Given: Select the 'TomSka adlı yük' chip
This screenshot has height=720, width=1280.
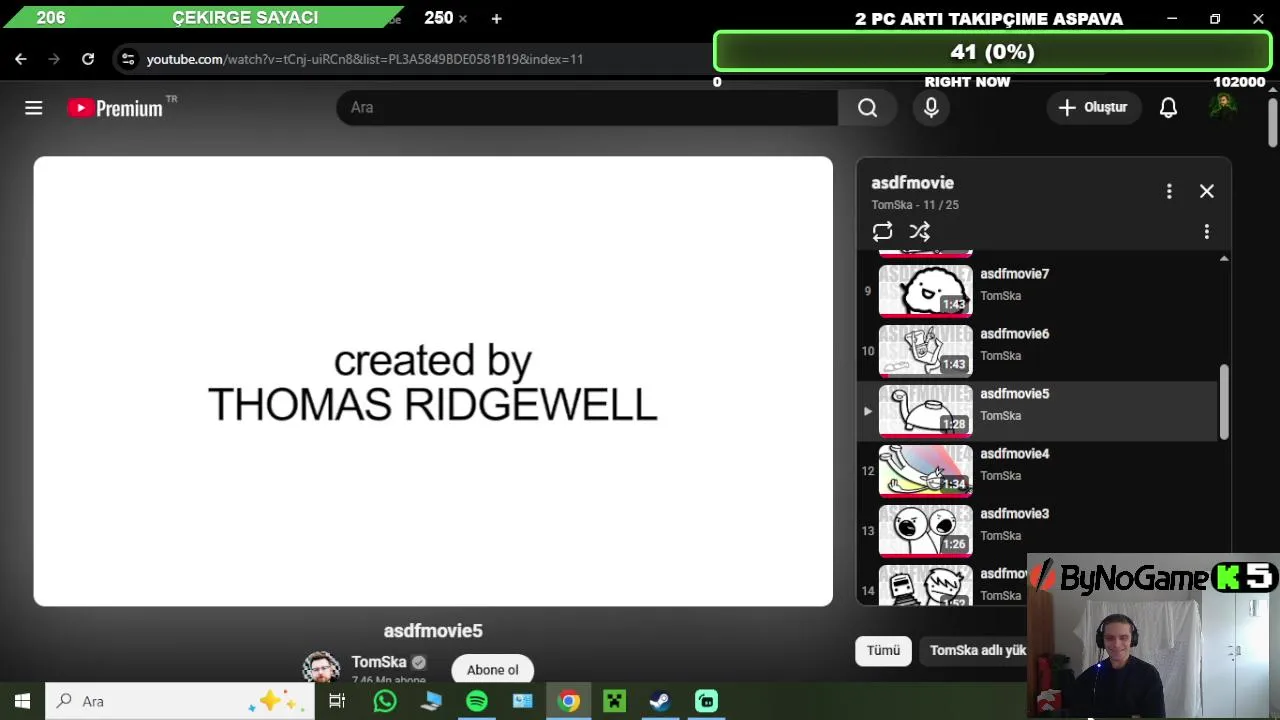Looking at the screenshot, I should point(975,650).
